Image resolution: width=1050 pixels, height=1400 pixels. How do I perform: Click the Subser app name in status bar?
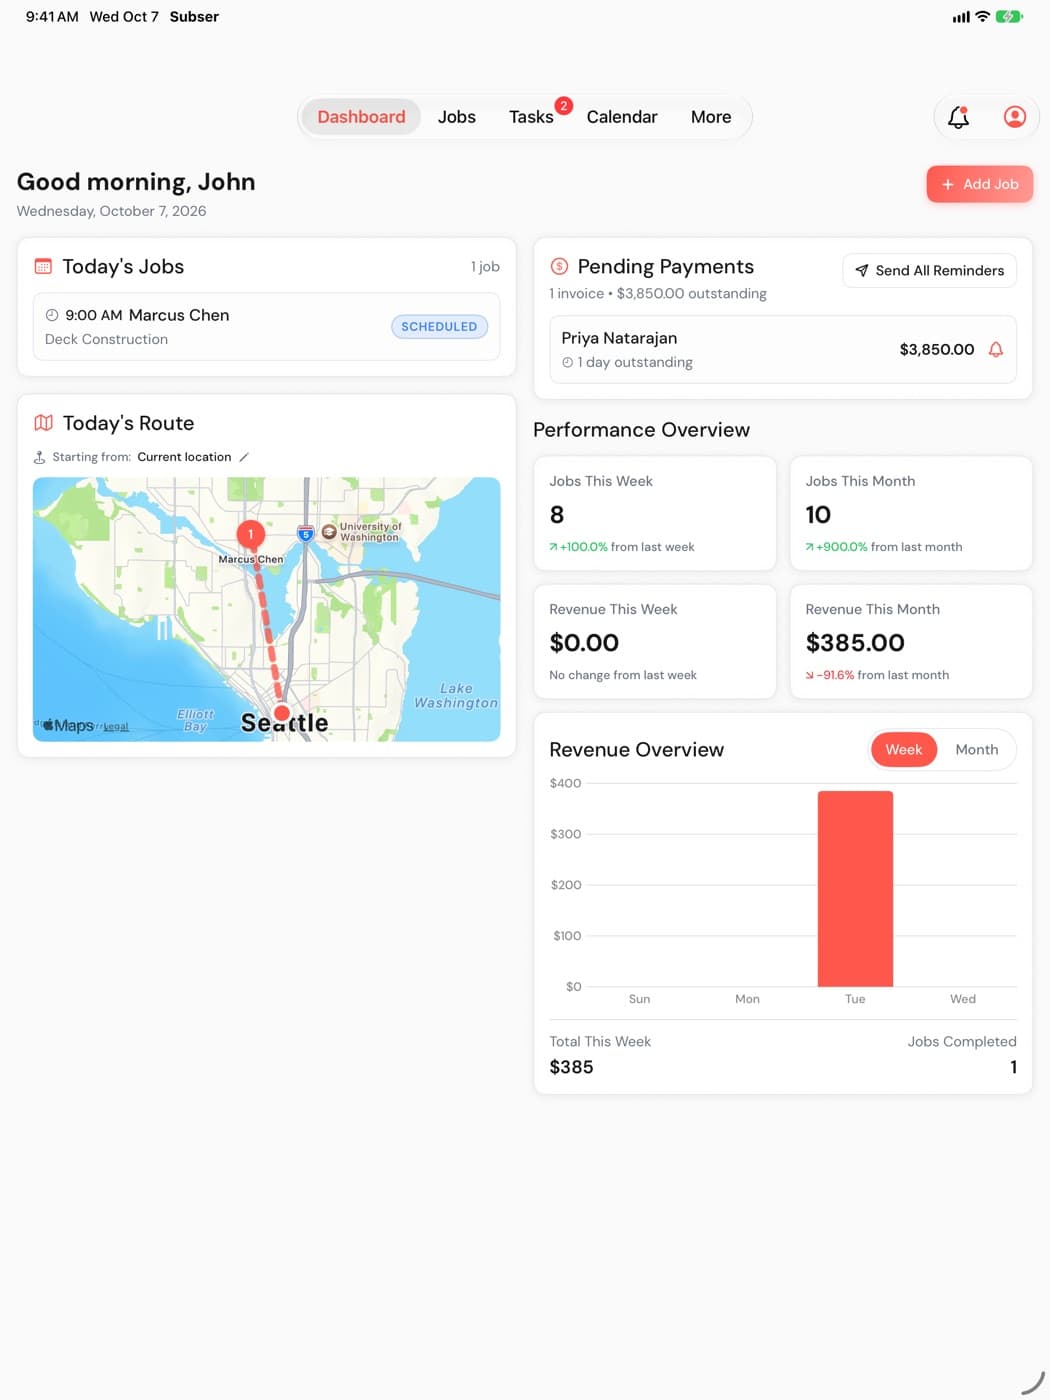click(x=194, y=17)
